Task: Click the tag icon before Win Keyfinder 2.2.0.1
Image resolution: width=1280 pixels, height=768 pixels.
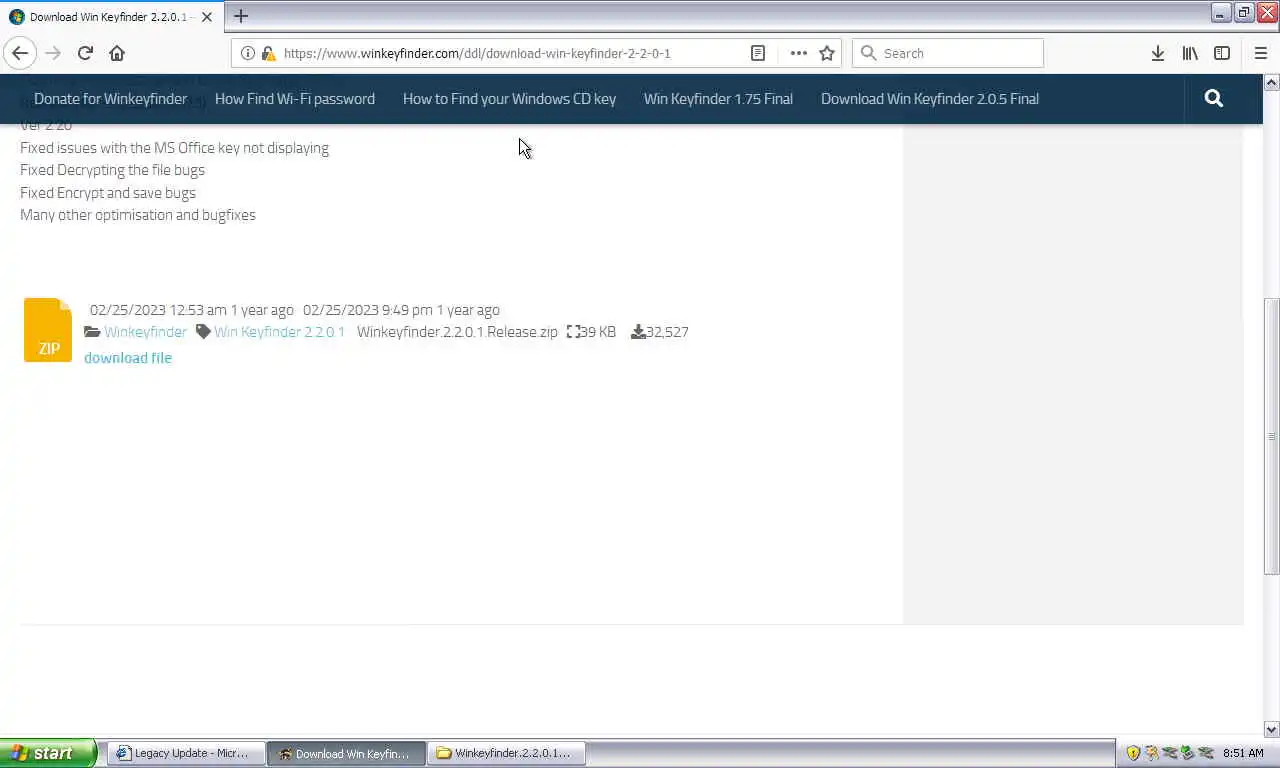Action: click(x=203, y=332)
